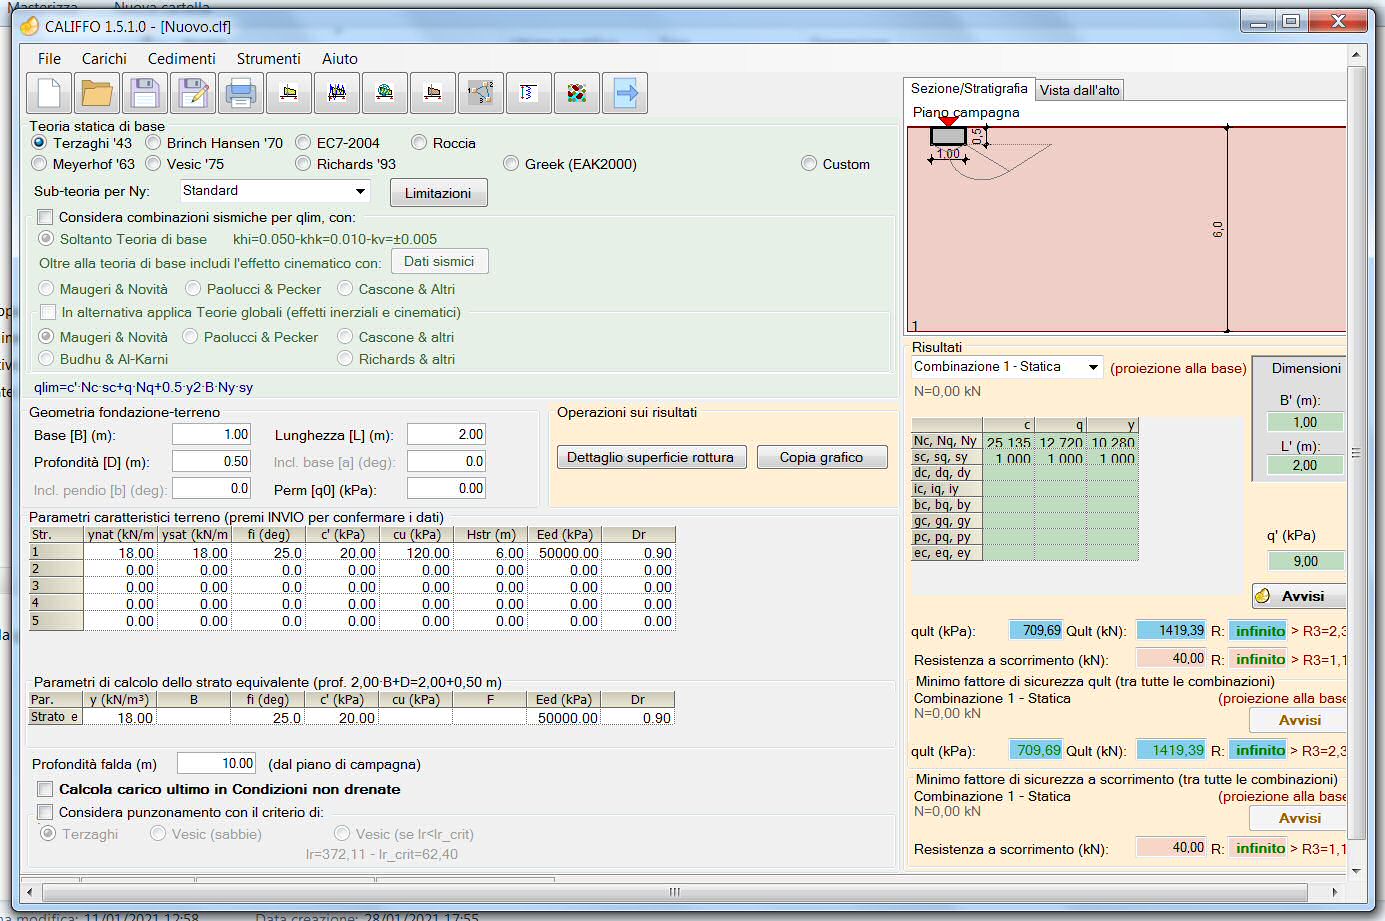Save using the floppy disk icon
The width and height of the screenshot is (1385, 921).
145,93
